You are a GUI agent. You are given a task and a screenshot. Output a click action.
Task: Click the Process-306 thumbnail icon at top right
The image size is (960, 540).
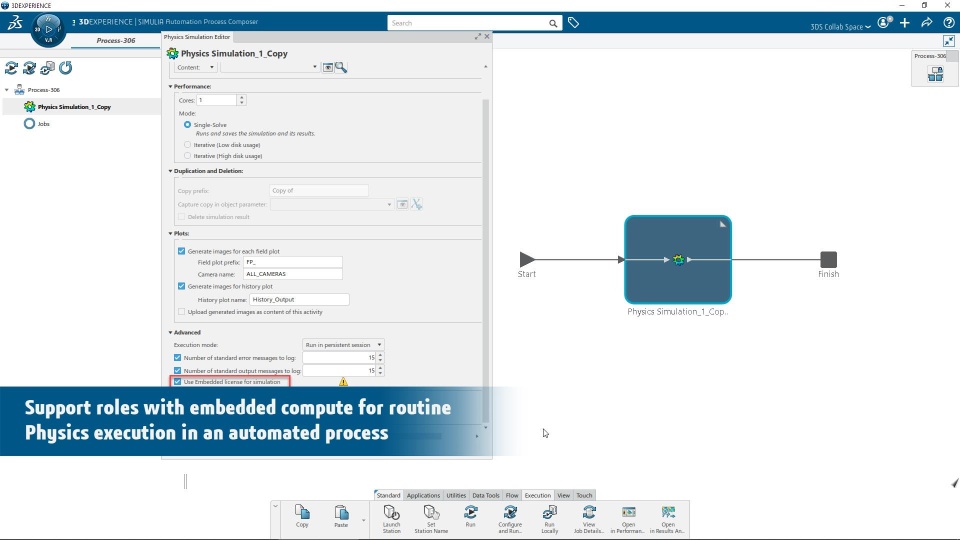[x=936, y=74]
